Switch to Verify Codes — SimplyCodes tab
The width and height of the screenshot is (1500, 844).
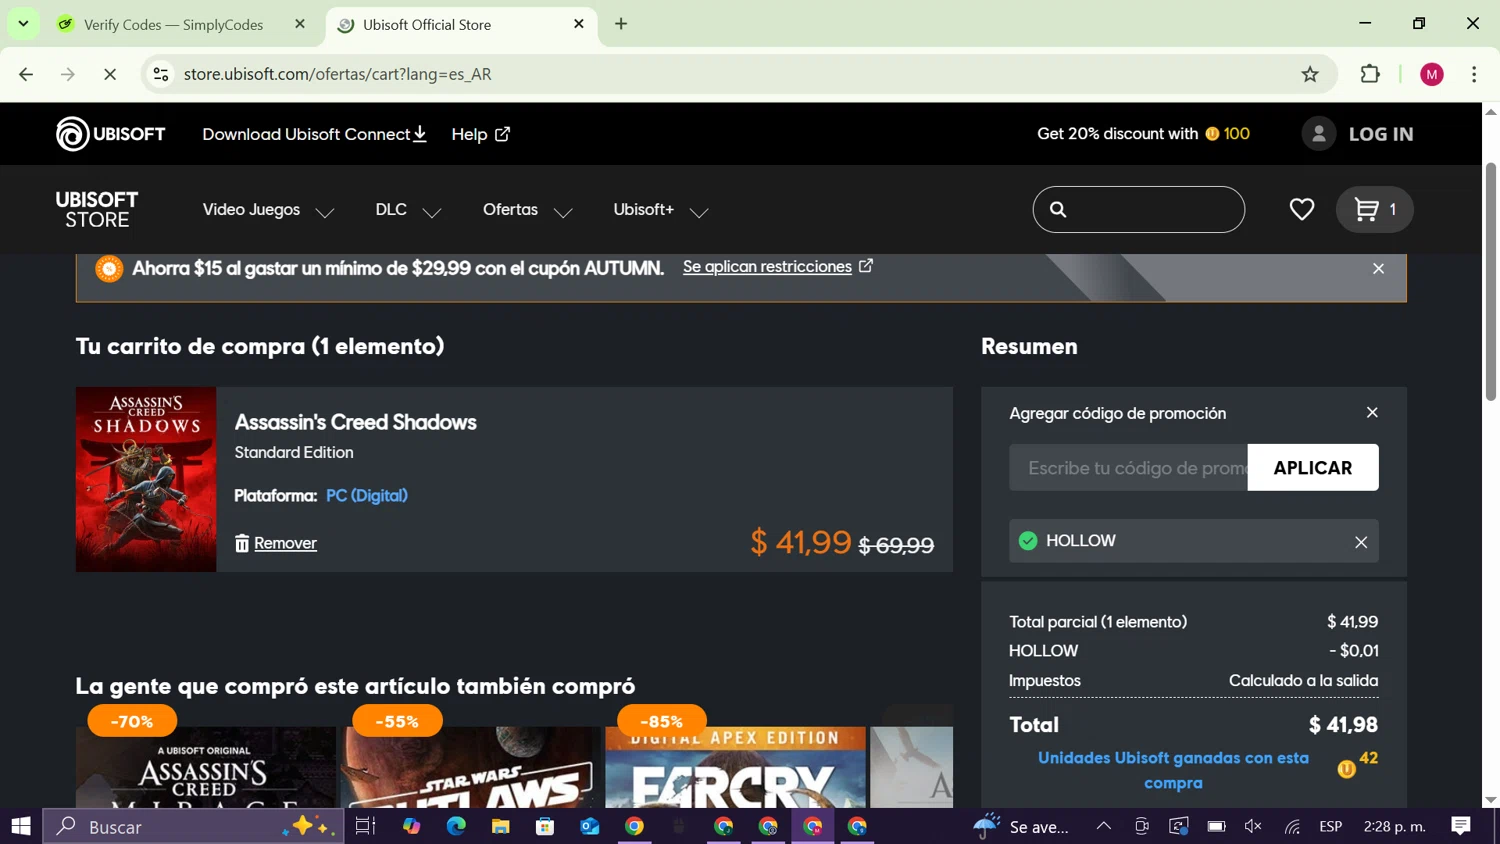(x=173, y=25)
